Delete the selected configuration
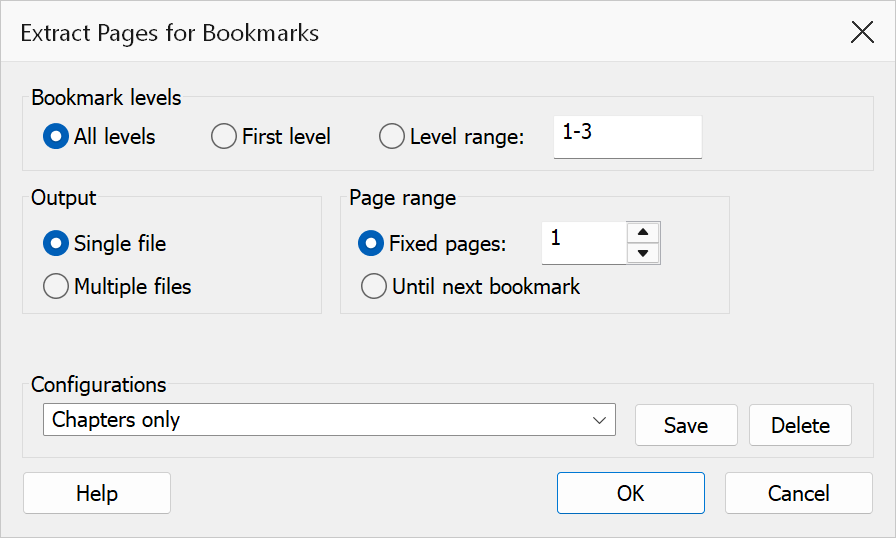This screenshot has height=538, width=896. (800, 425)
